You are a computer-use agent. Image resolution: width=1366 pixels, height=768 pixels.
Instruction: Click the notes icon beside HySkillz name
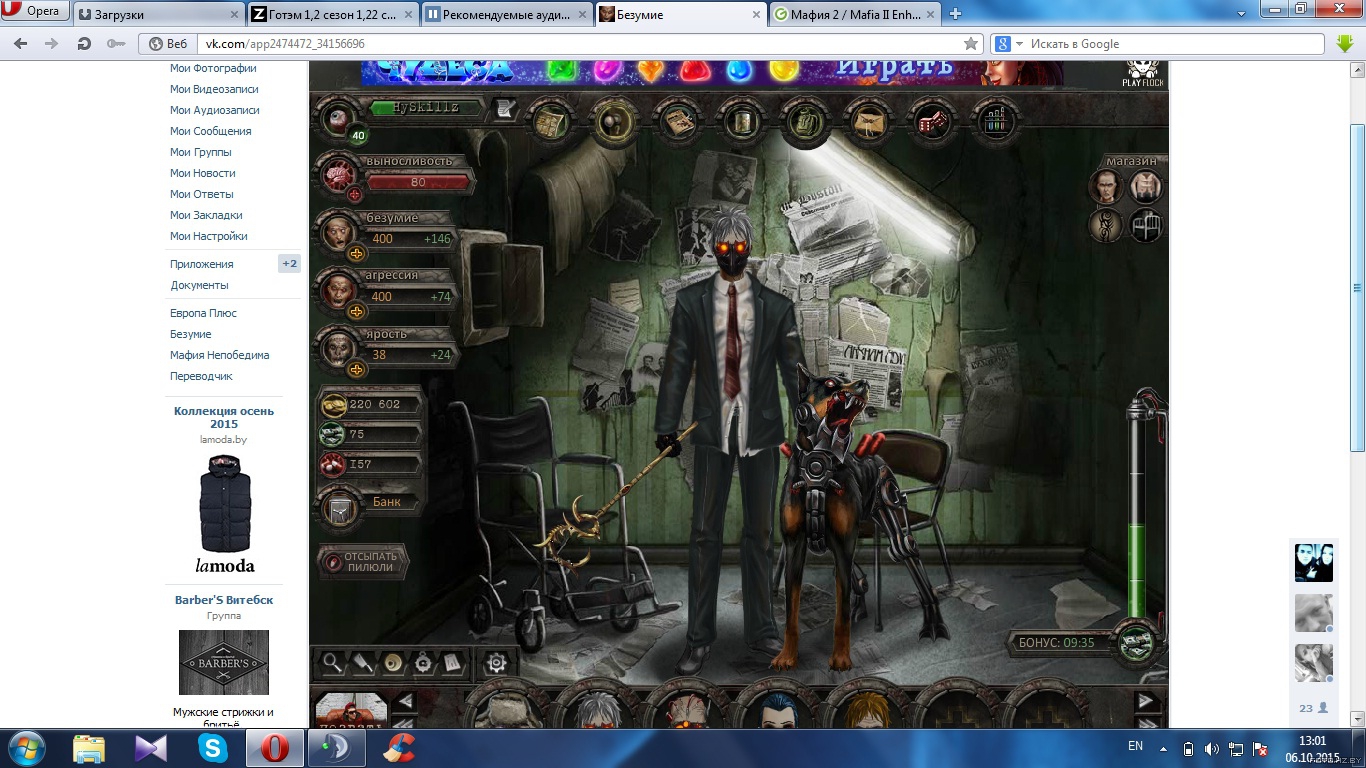[x=505, y=109]
